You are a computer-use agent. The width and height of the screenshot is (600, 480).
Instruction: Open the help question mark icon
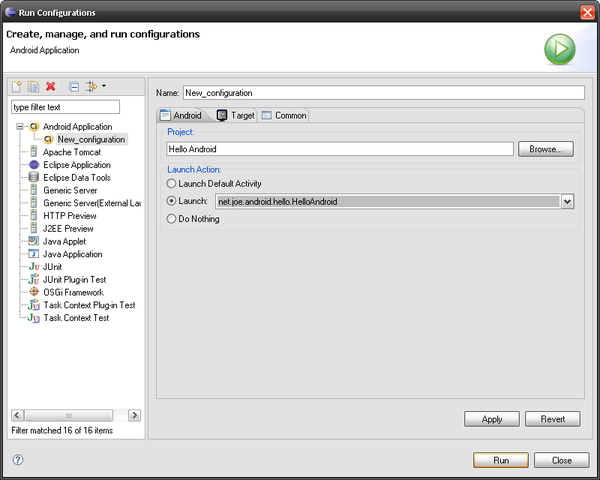pos(17,460)
